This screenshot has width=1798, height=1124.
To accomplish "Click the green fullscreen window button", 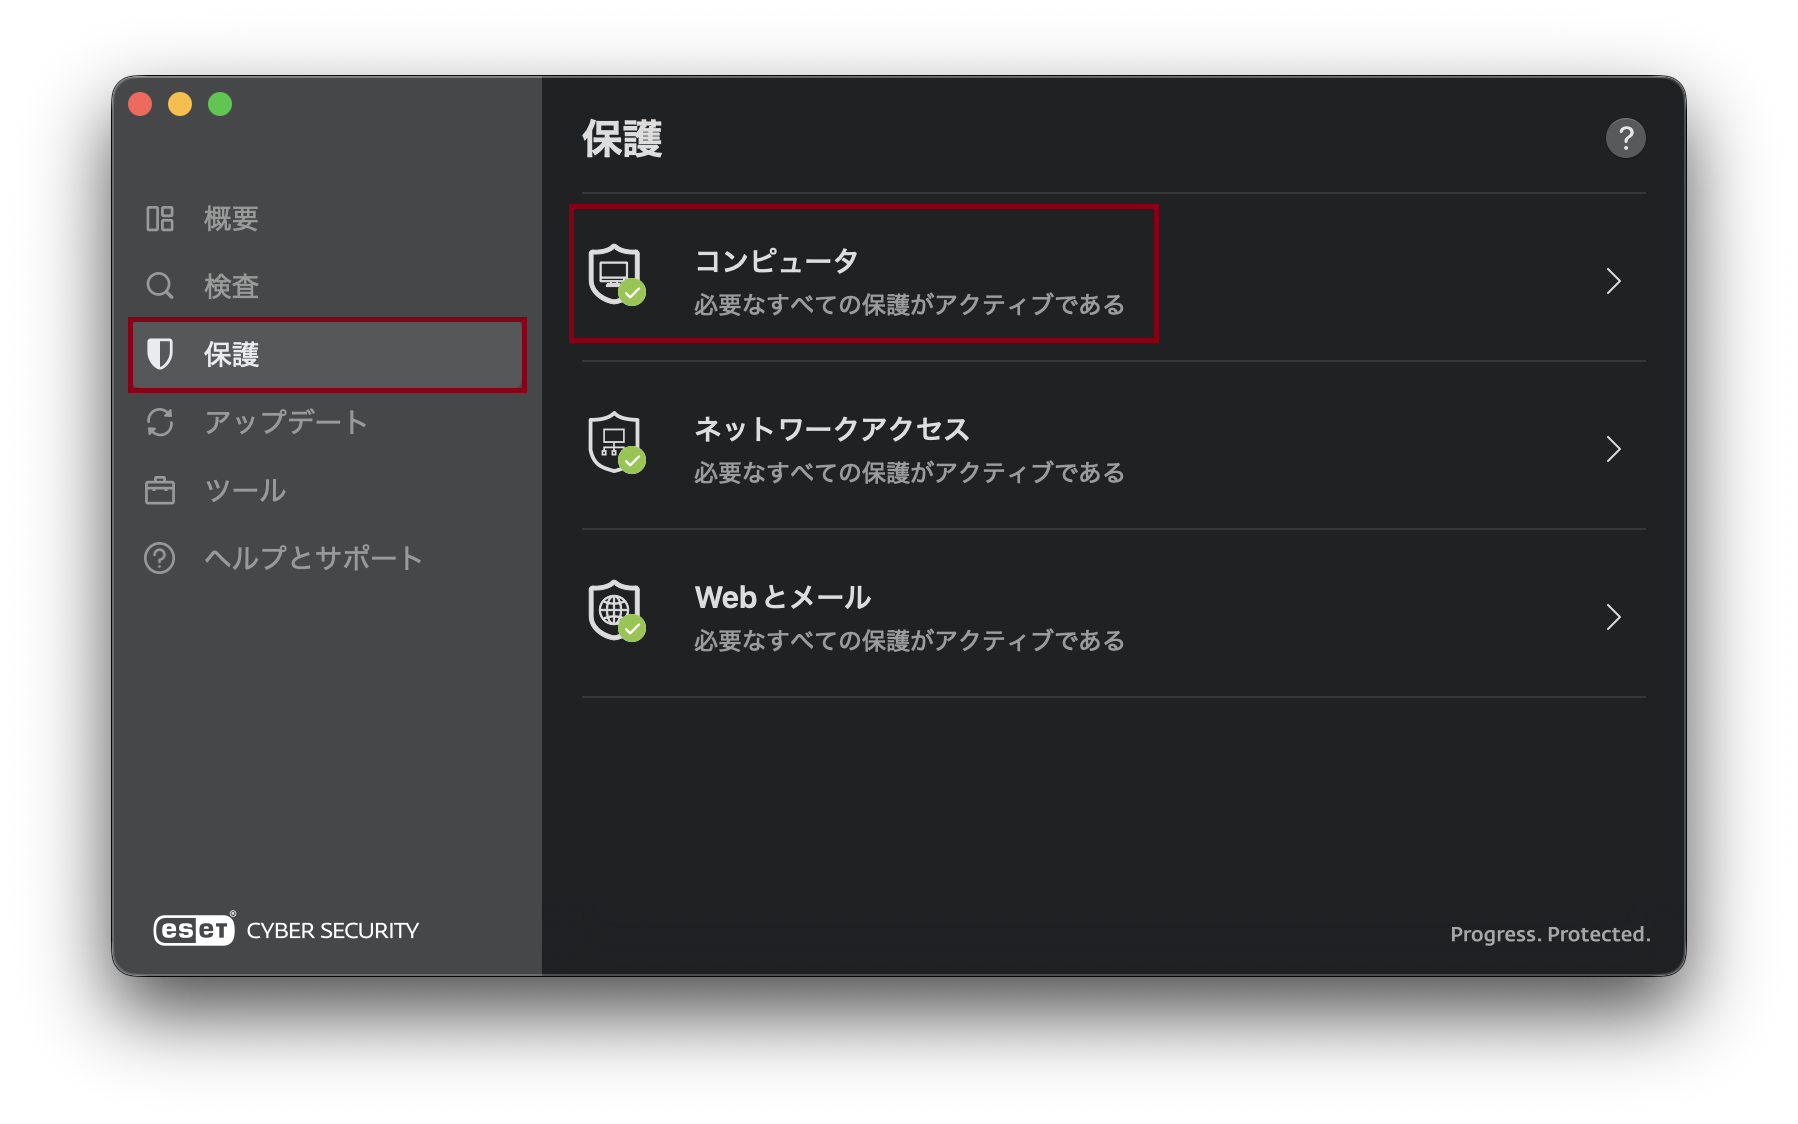I will [220, 104].
